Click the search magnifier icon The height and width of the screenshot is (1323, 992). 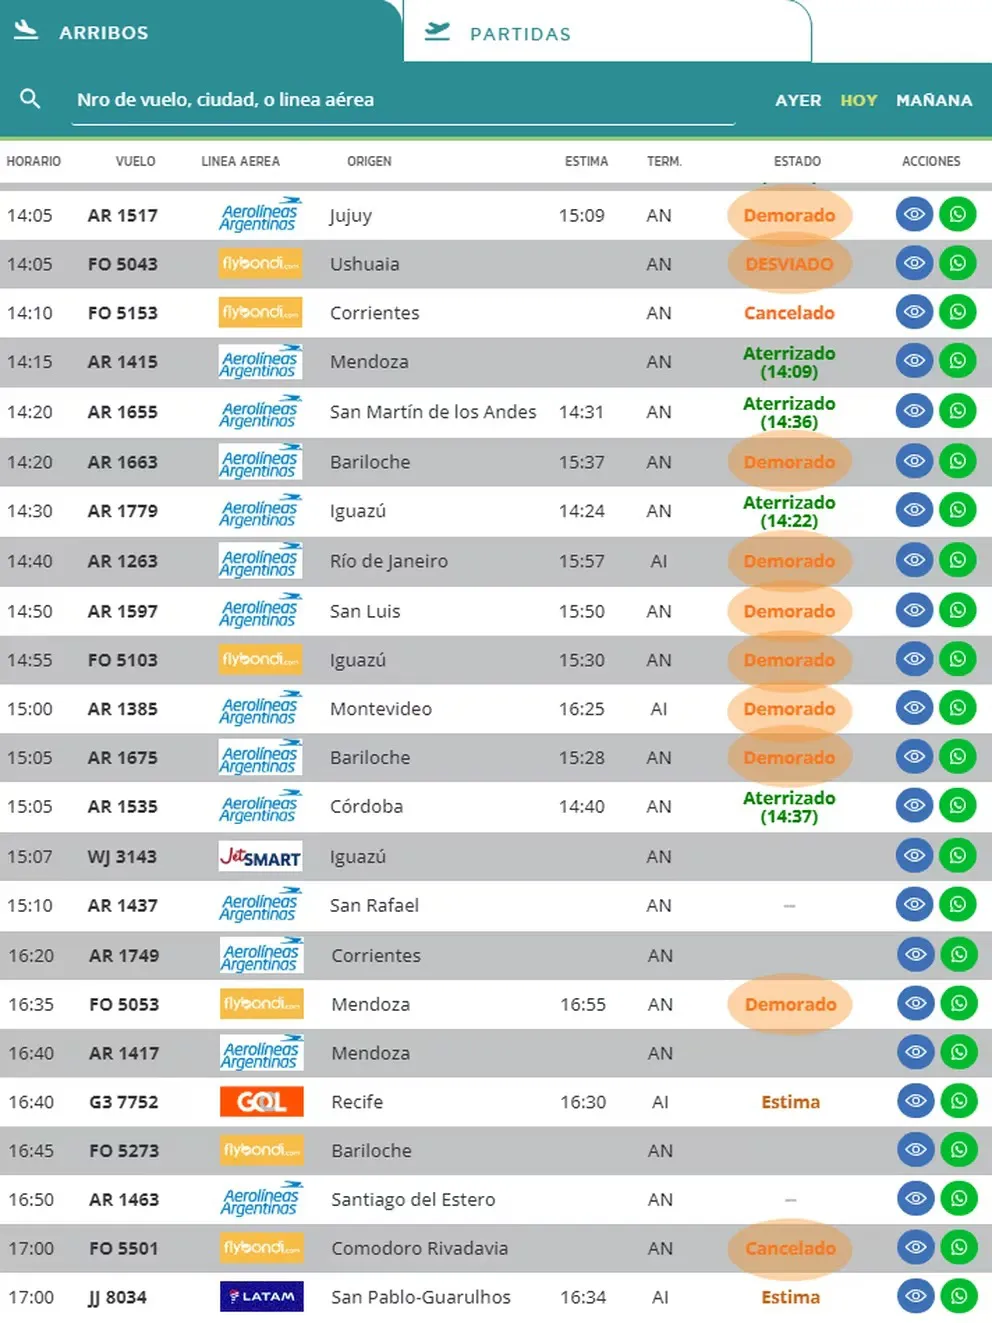pos(30,99)
